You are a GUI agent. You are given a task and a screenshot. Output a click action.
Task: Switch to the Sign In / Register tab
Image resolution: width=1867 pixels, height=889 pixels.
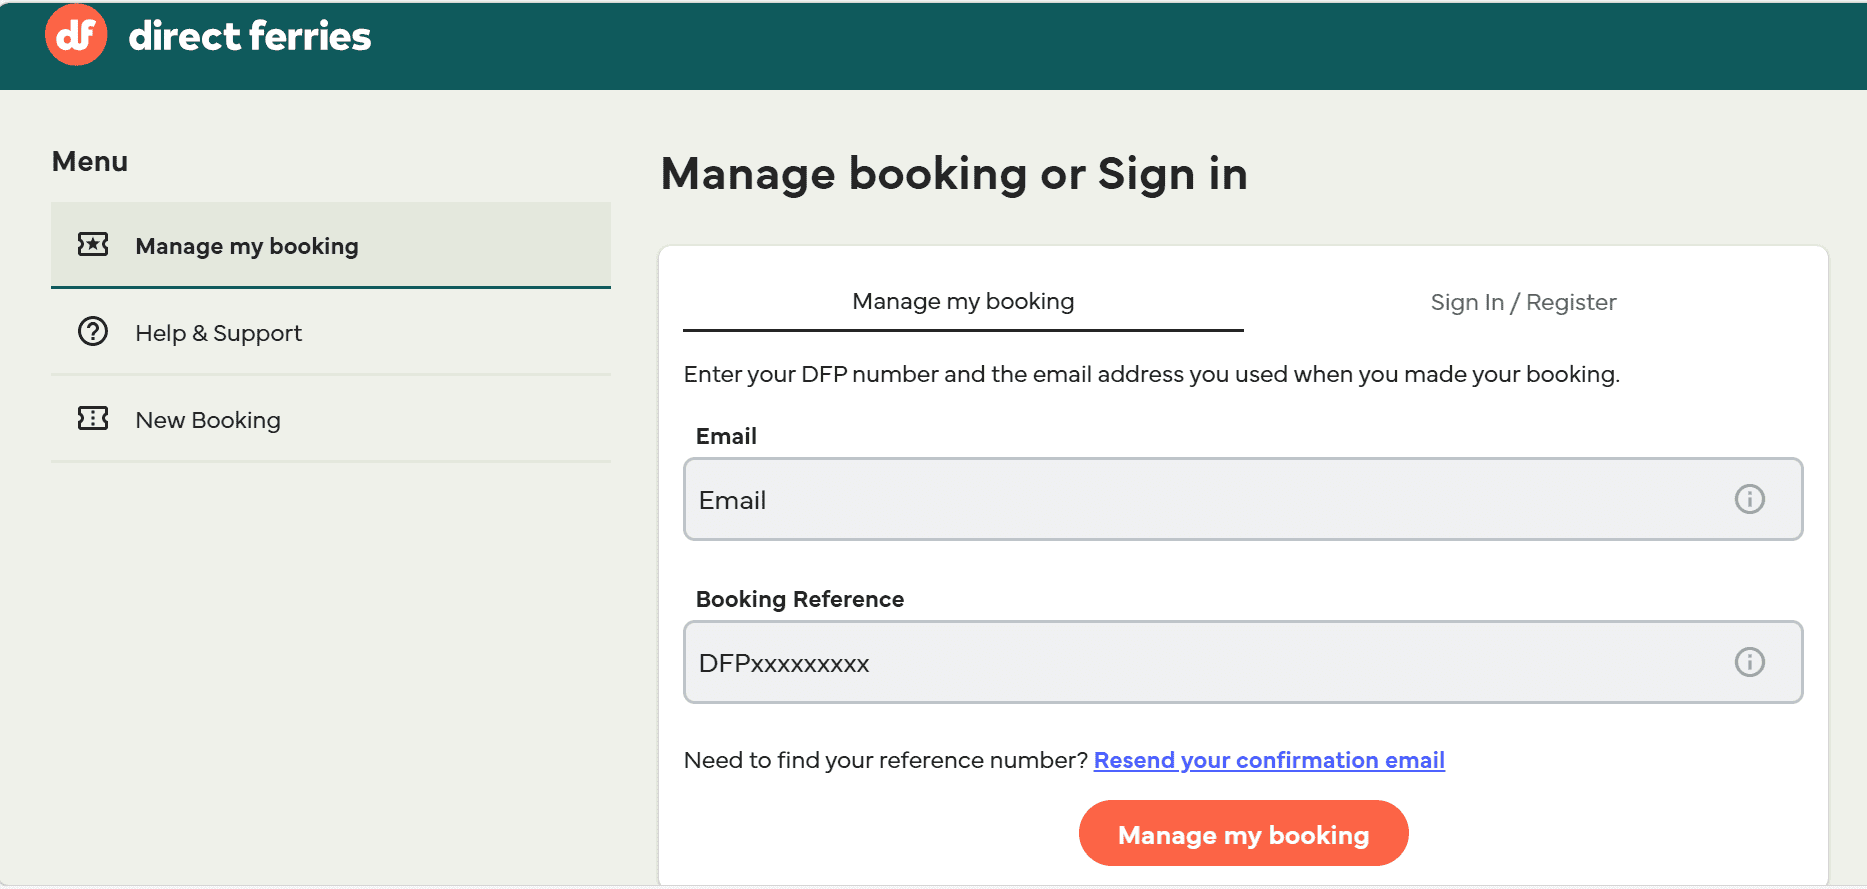[x=1523, y=302]
